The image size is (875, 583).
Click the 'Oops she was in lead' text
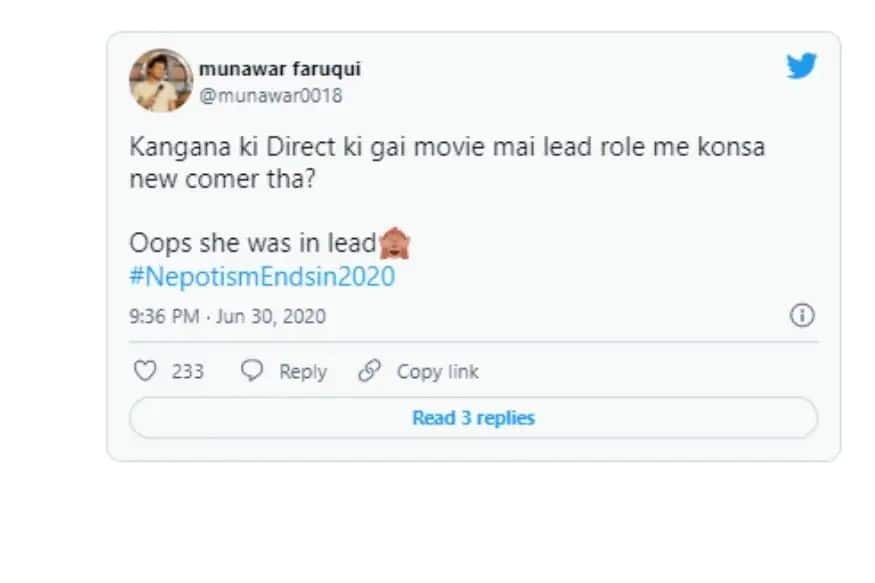click(252, 244)
